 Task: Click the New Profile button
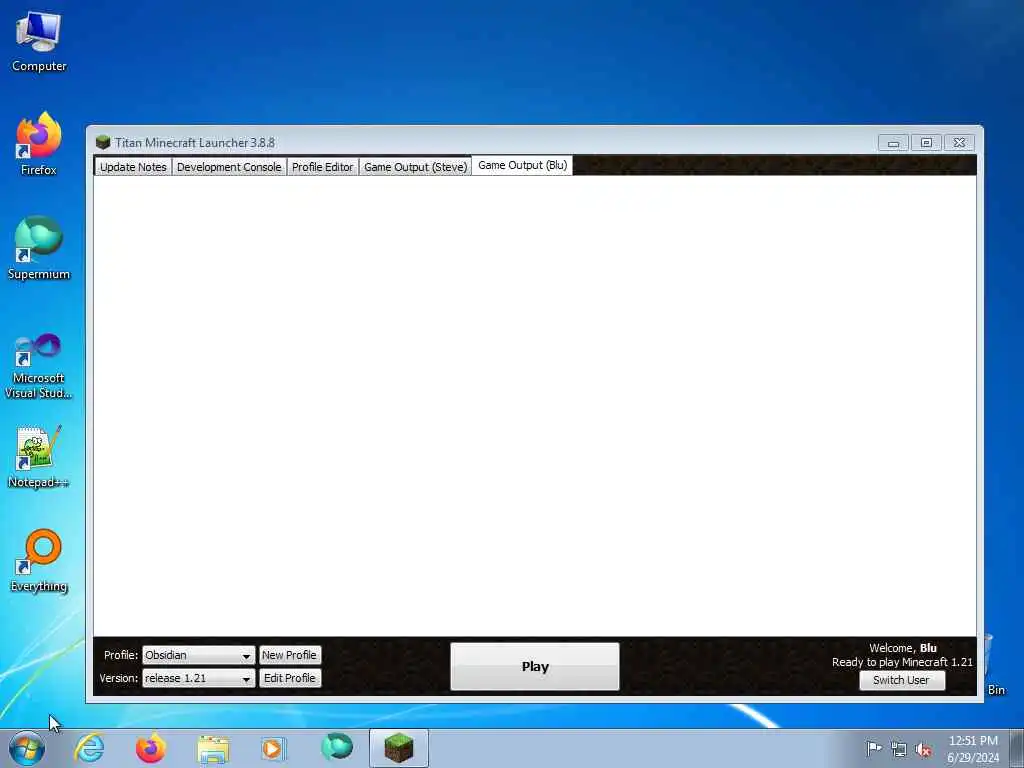tap(290, 655)
